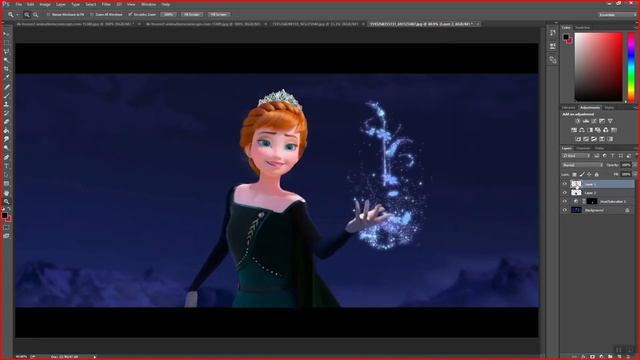Disable Scrubby Zoom checkbox
This screenshot has width=640, height=360.
click(130, 15)
